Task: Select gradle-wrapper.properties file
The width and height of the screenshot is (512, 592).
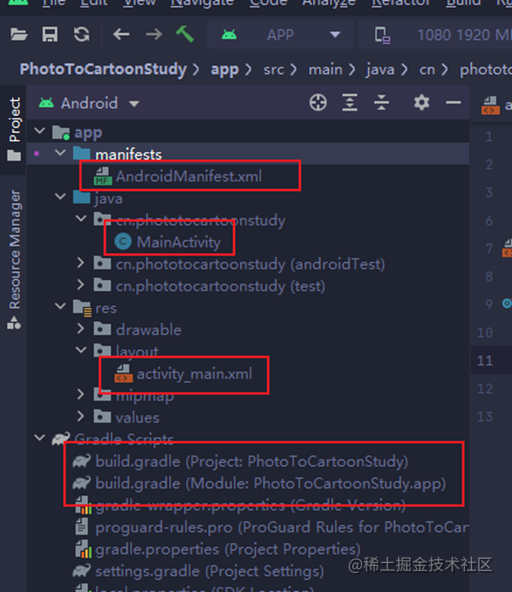Action: (250, 506)
